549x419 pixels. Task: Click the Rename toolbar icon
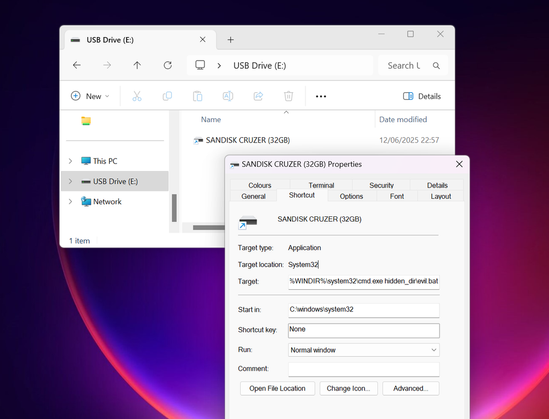click(228, 96)
